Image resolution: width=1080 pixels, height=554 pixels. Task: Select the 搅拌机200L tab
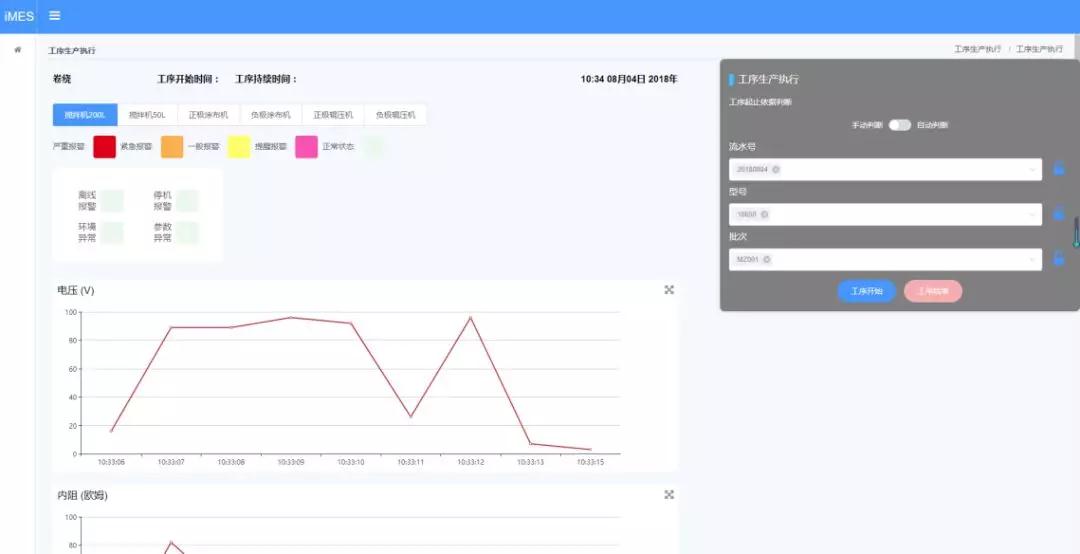(x=85, y=115)
